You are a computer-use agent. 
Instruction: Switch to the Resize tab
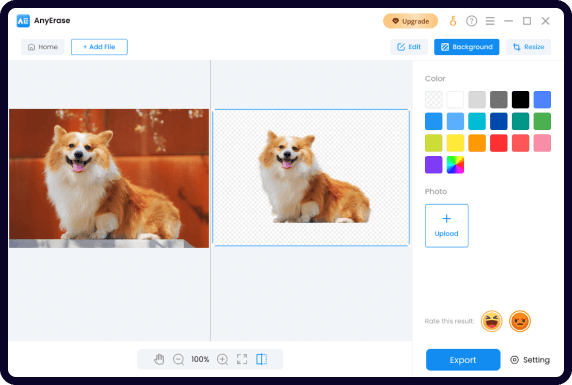coord(528,47)
